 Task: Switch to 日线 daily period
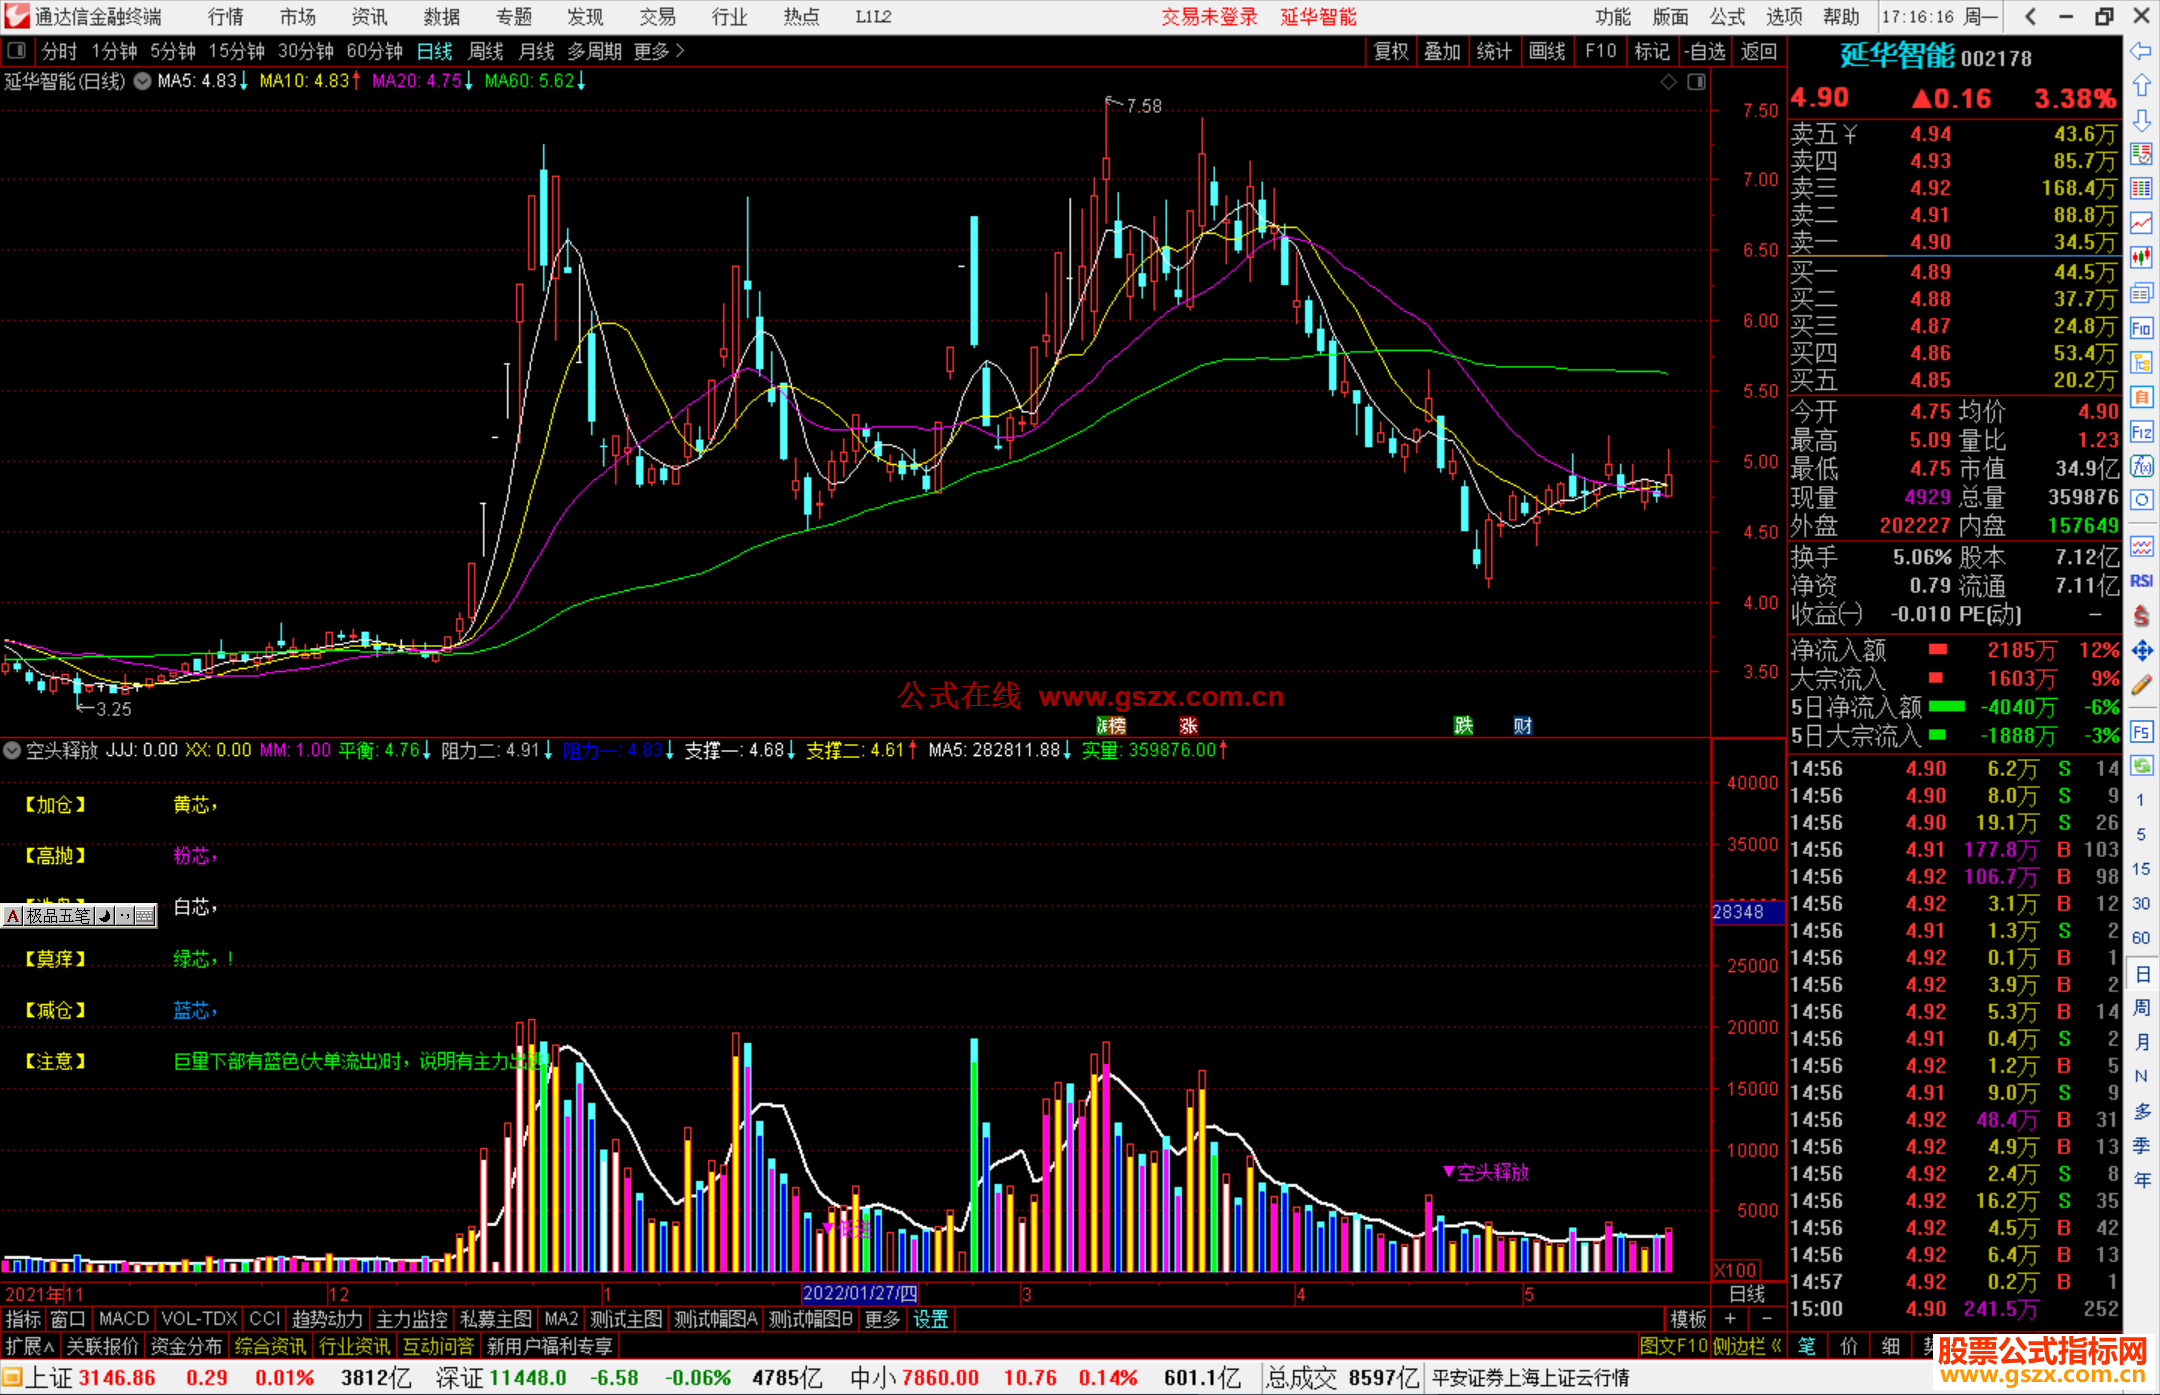[435, 51]
